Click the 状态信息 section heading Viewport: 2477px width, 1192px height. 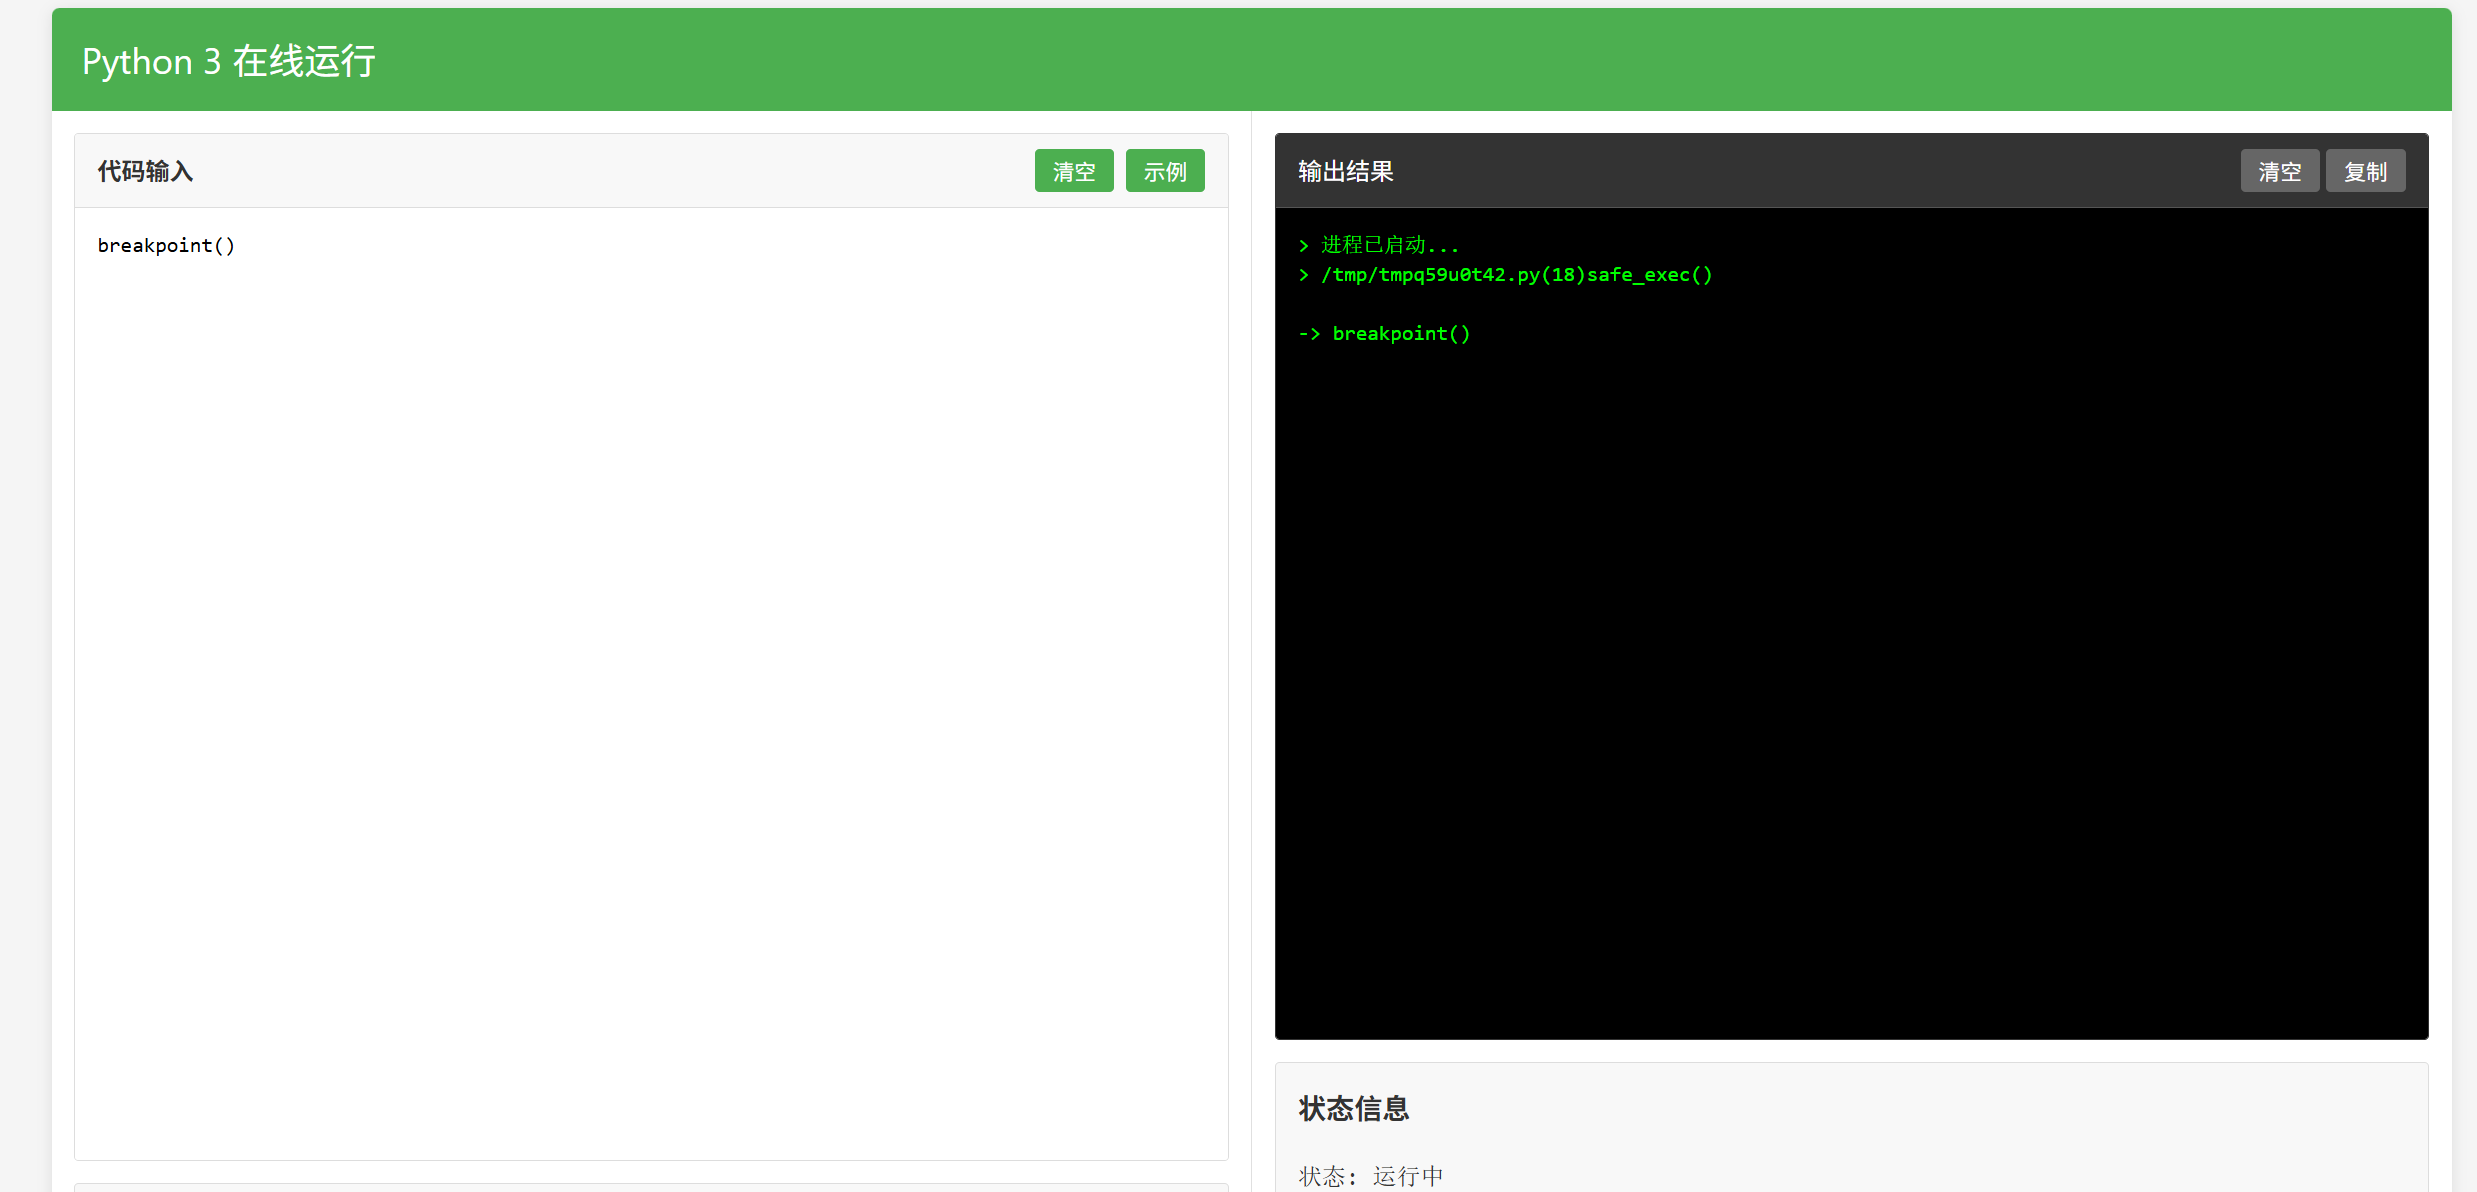[x=1353, y=1109]
